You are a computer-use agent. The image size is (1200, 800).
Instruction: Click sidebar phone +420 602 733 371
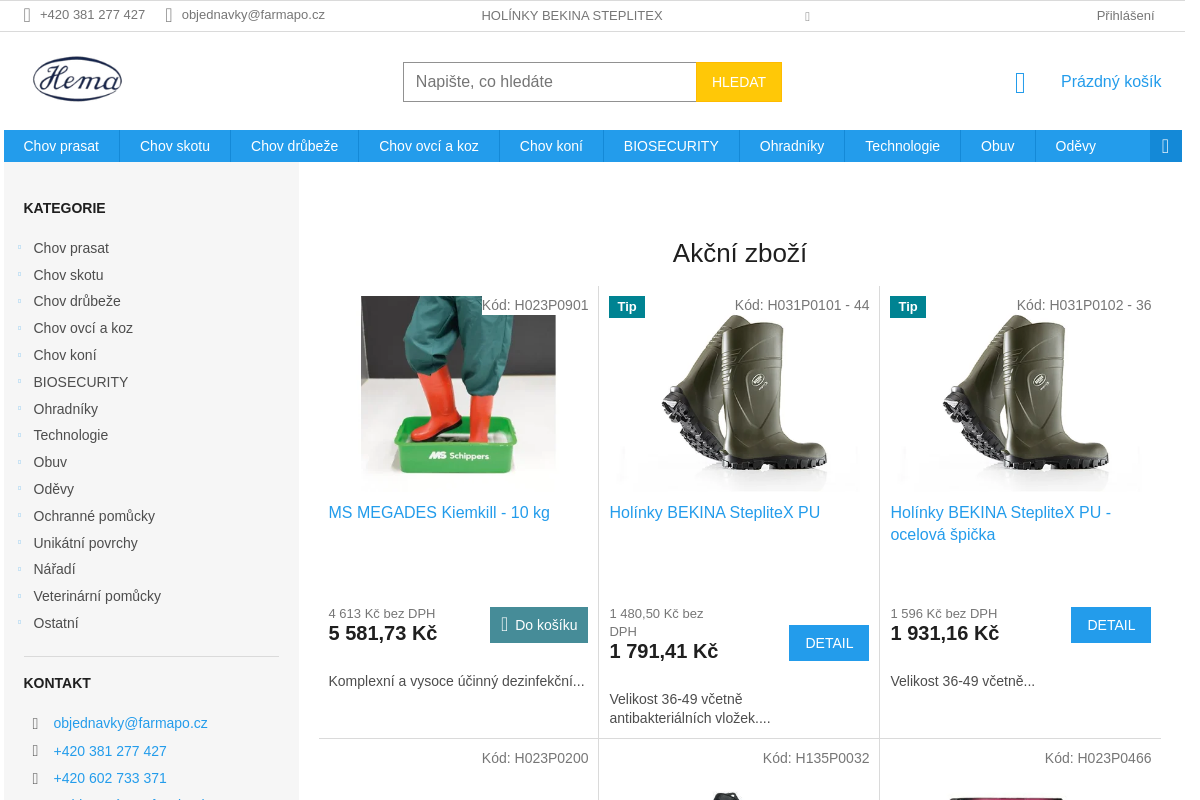pos(110,778)
